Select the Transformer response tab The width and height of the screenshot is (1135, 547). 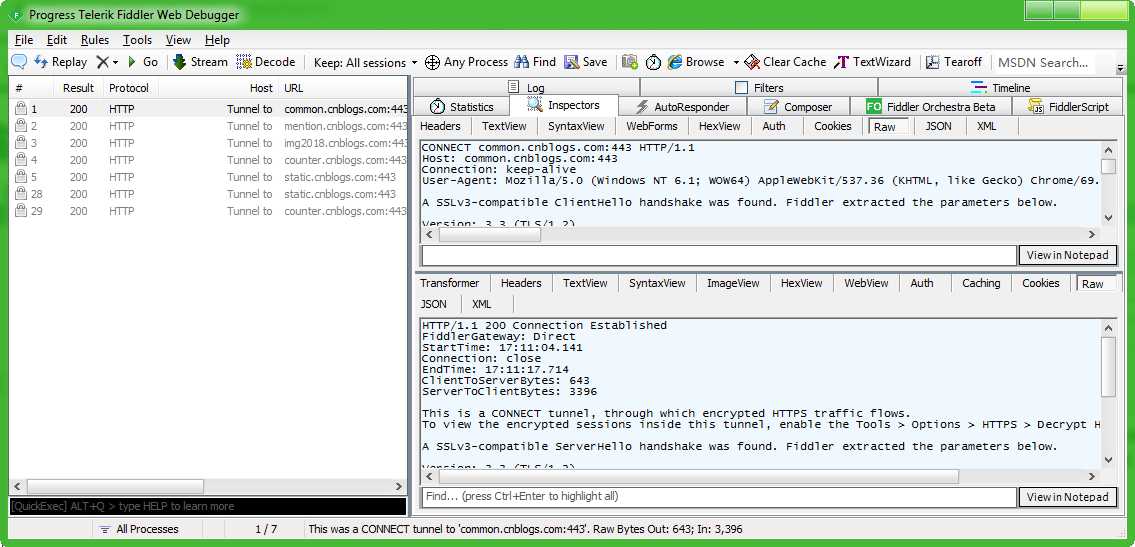coord(450,283)
